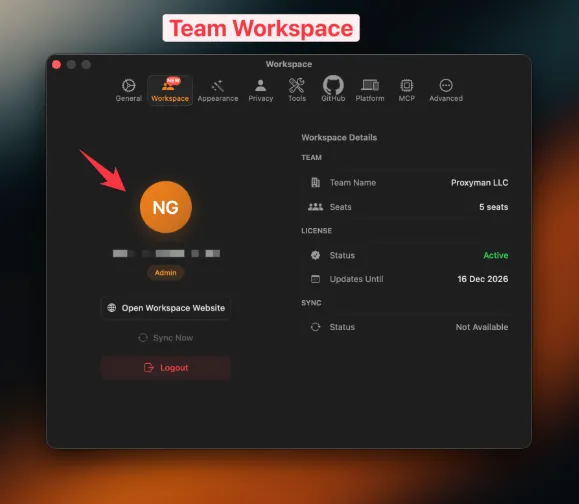Open the General preferences tab
579x504 pixels.
click(129, 90)
